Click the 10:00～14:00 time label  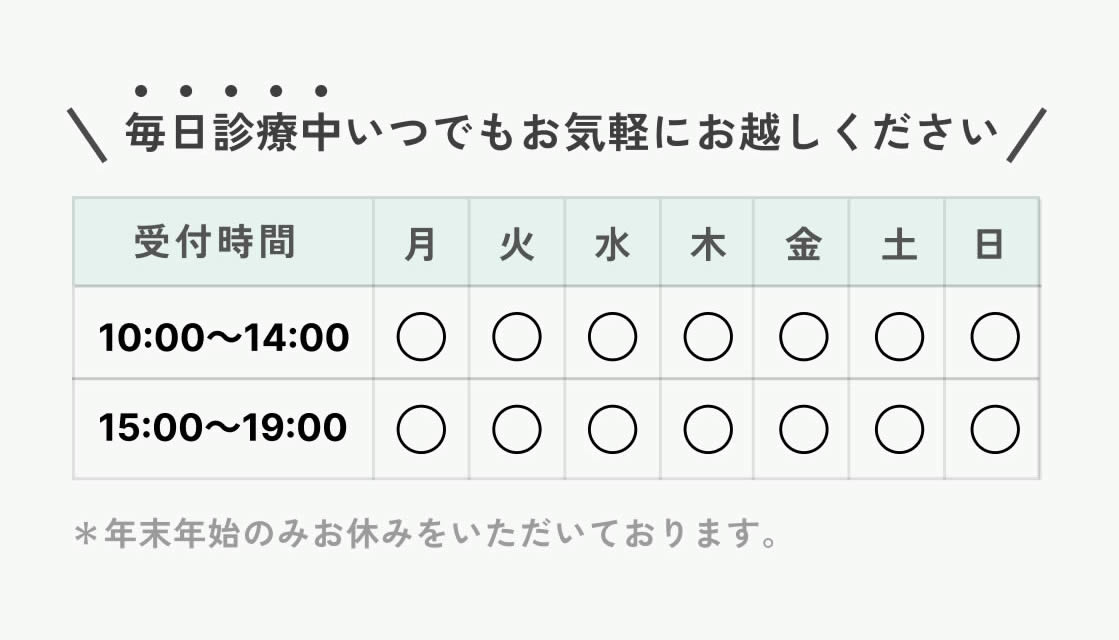pos(224,338)
